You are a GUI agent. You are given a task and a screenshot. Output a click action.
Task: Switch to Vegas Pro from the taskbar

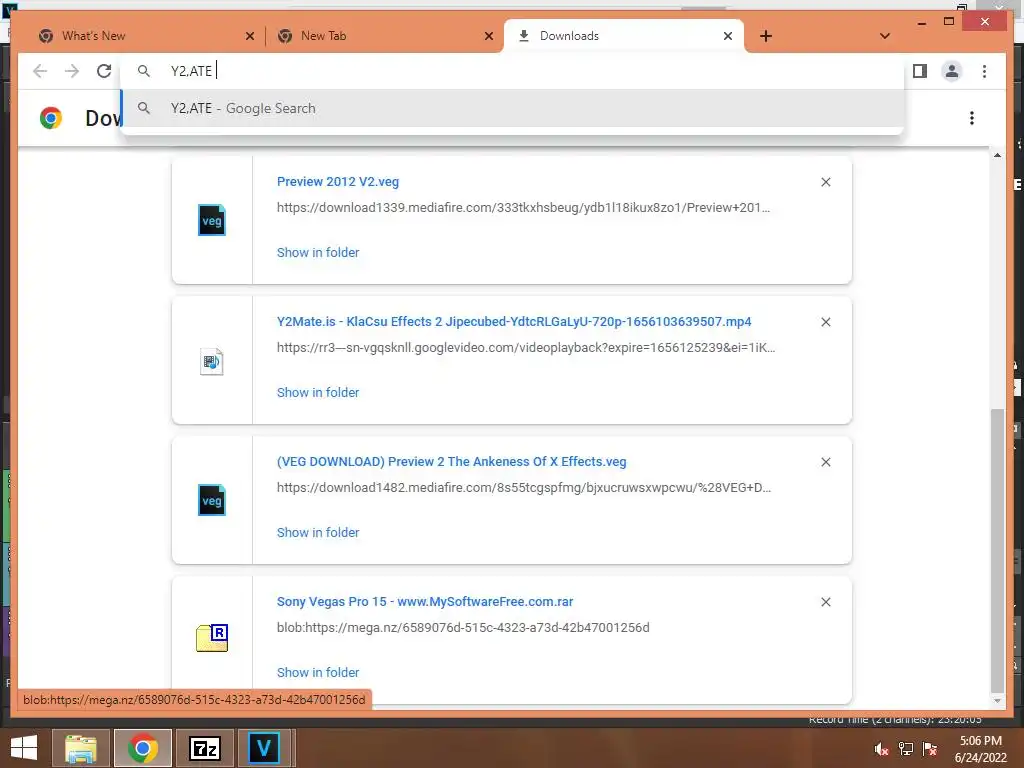[264, 748]
